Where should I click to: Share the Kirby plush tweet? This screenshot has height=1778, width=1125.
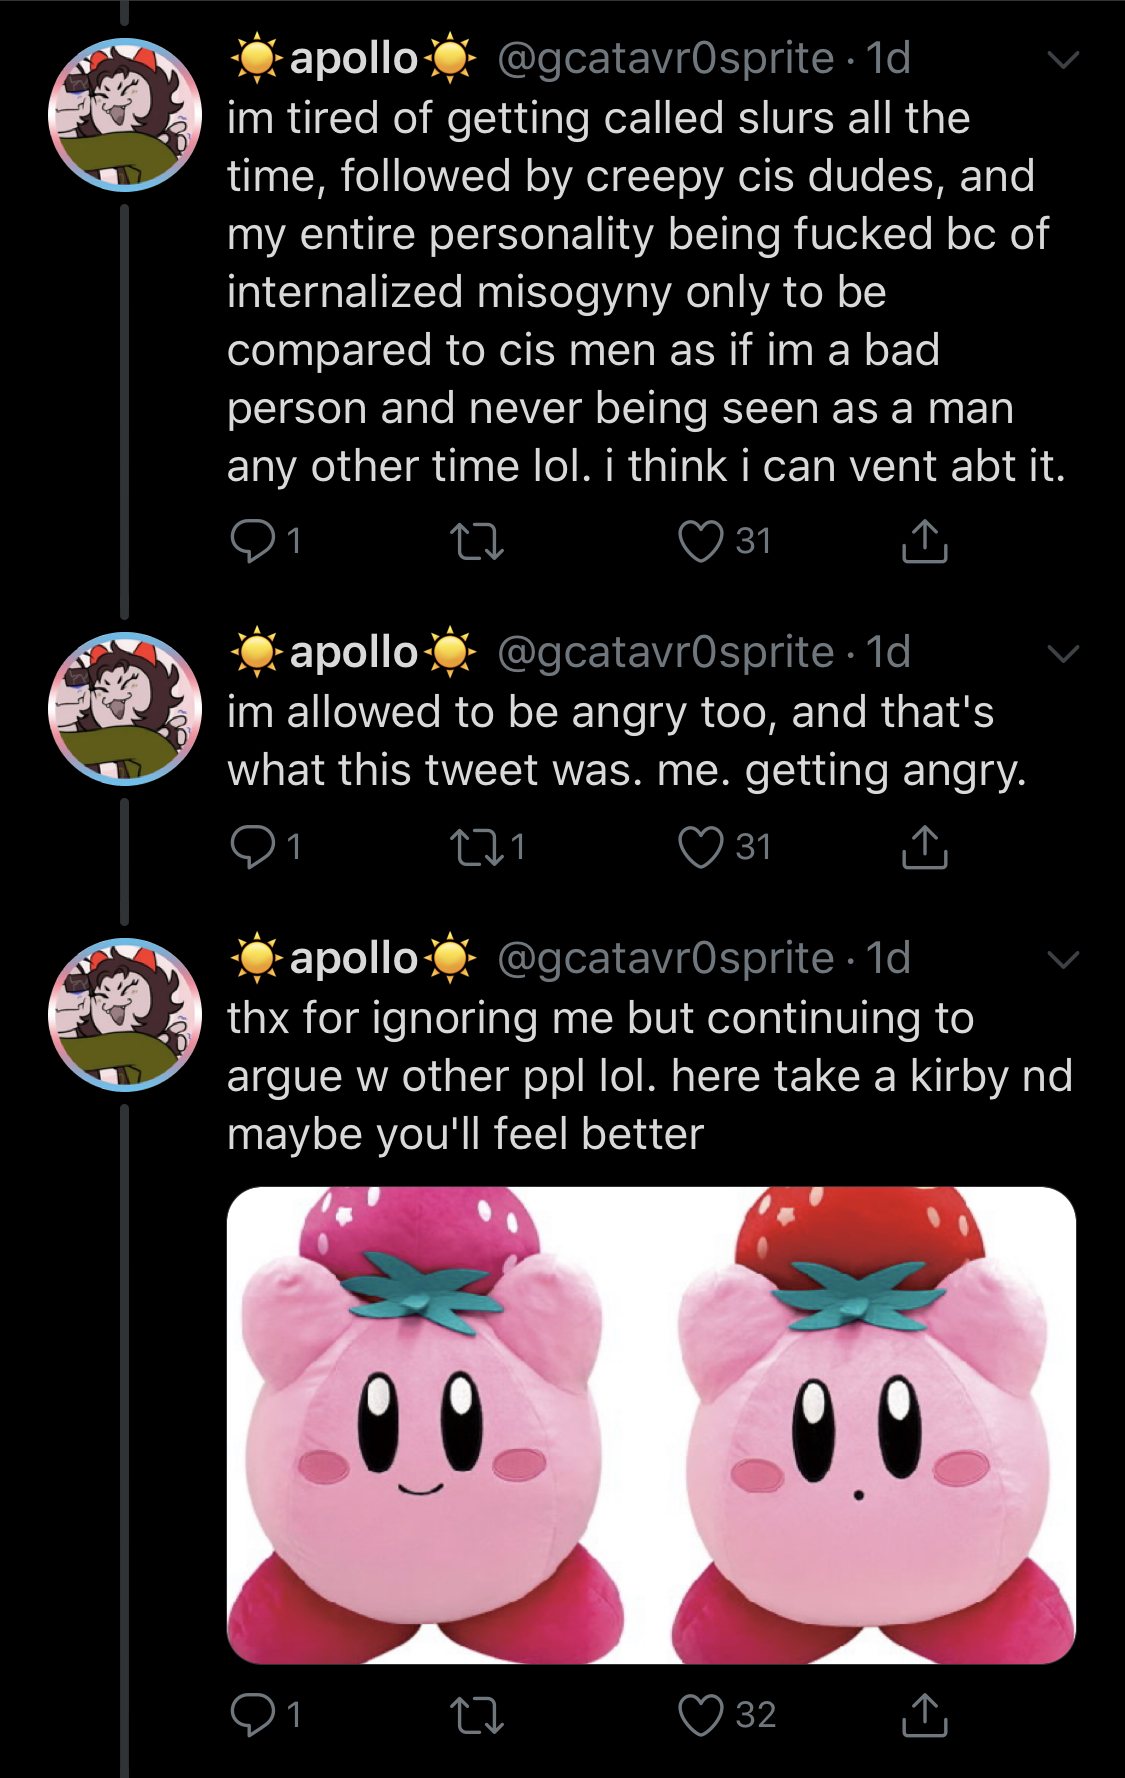click(x=924, y=1715)
